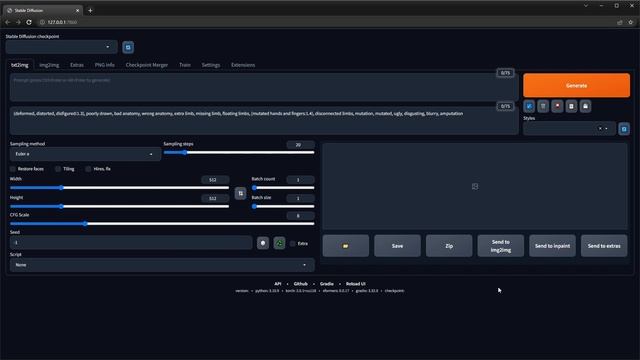Enable the Hires. fix checkbox
640x360 pixels.
click(88, 169)
